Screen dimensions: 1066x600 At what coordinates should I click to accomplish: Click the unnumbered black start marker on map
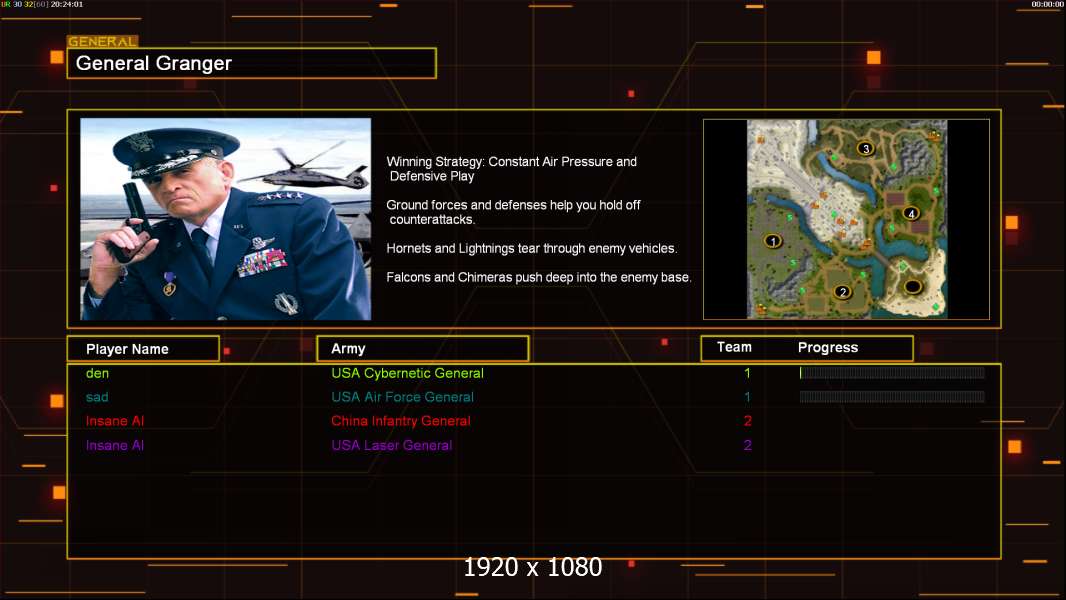coord(912,287)
